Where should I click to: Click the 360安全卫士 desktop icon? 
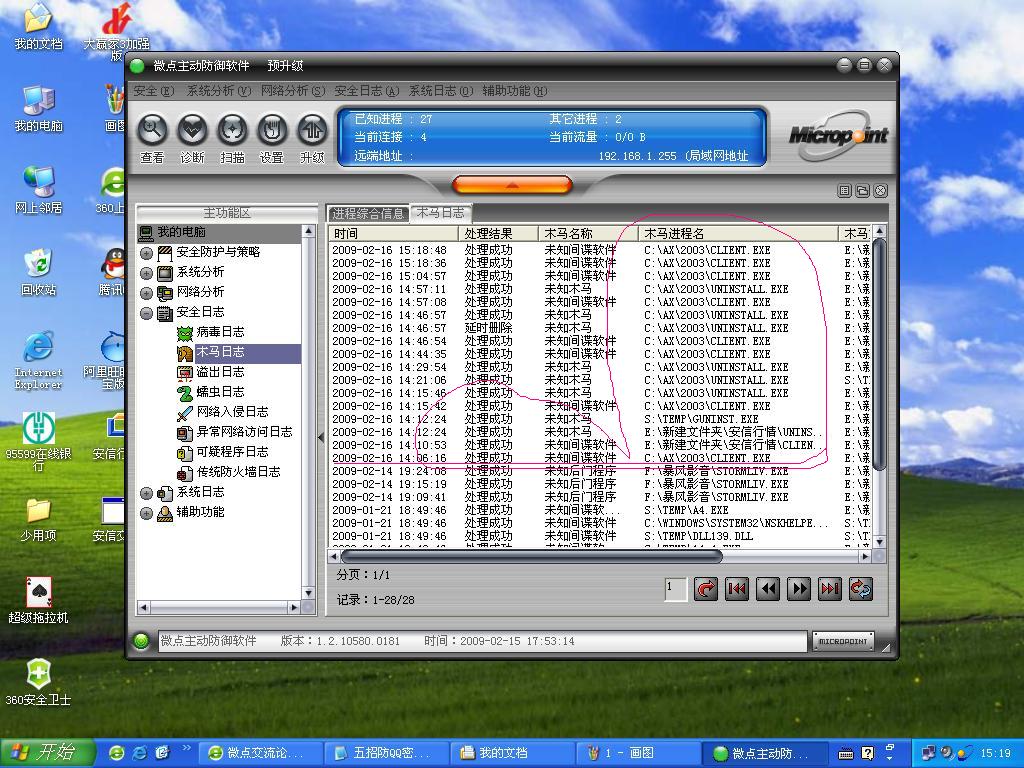point(38,682)
